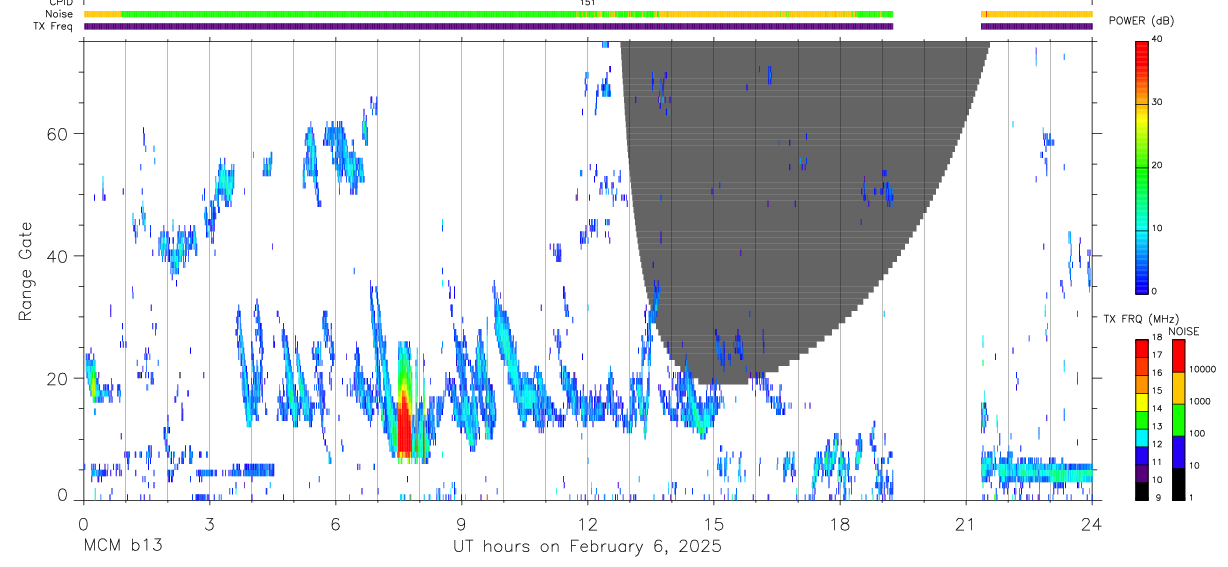Click the MCM b13 radar beam label
This screenshot has width=1228, height=567.
click(123, 546)
